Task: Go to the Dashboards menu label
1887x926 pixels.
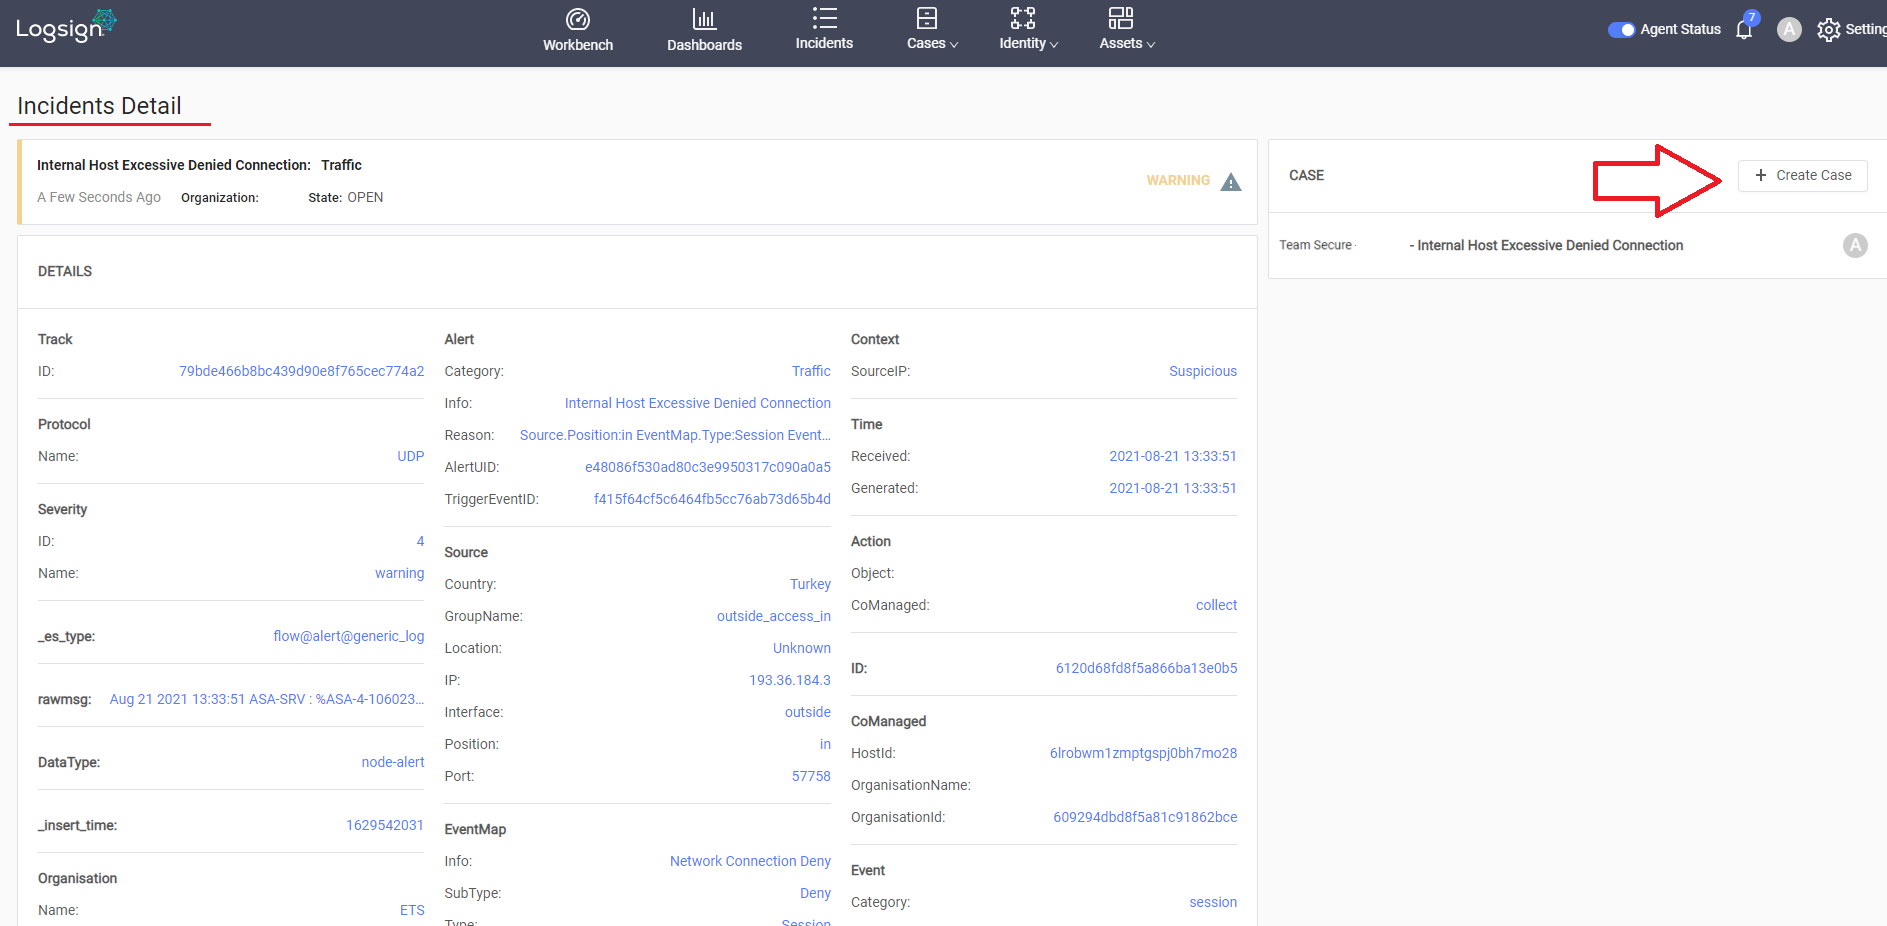Action: (x=704, y=45)
